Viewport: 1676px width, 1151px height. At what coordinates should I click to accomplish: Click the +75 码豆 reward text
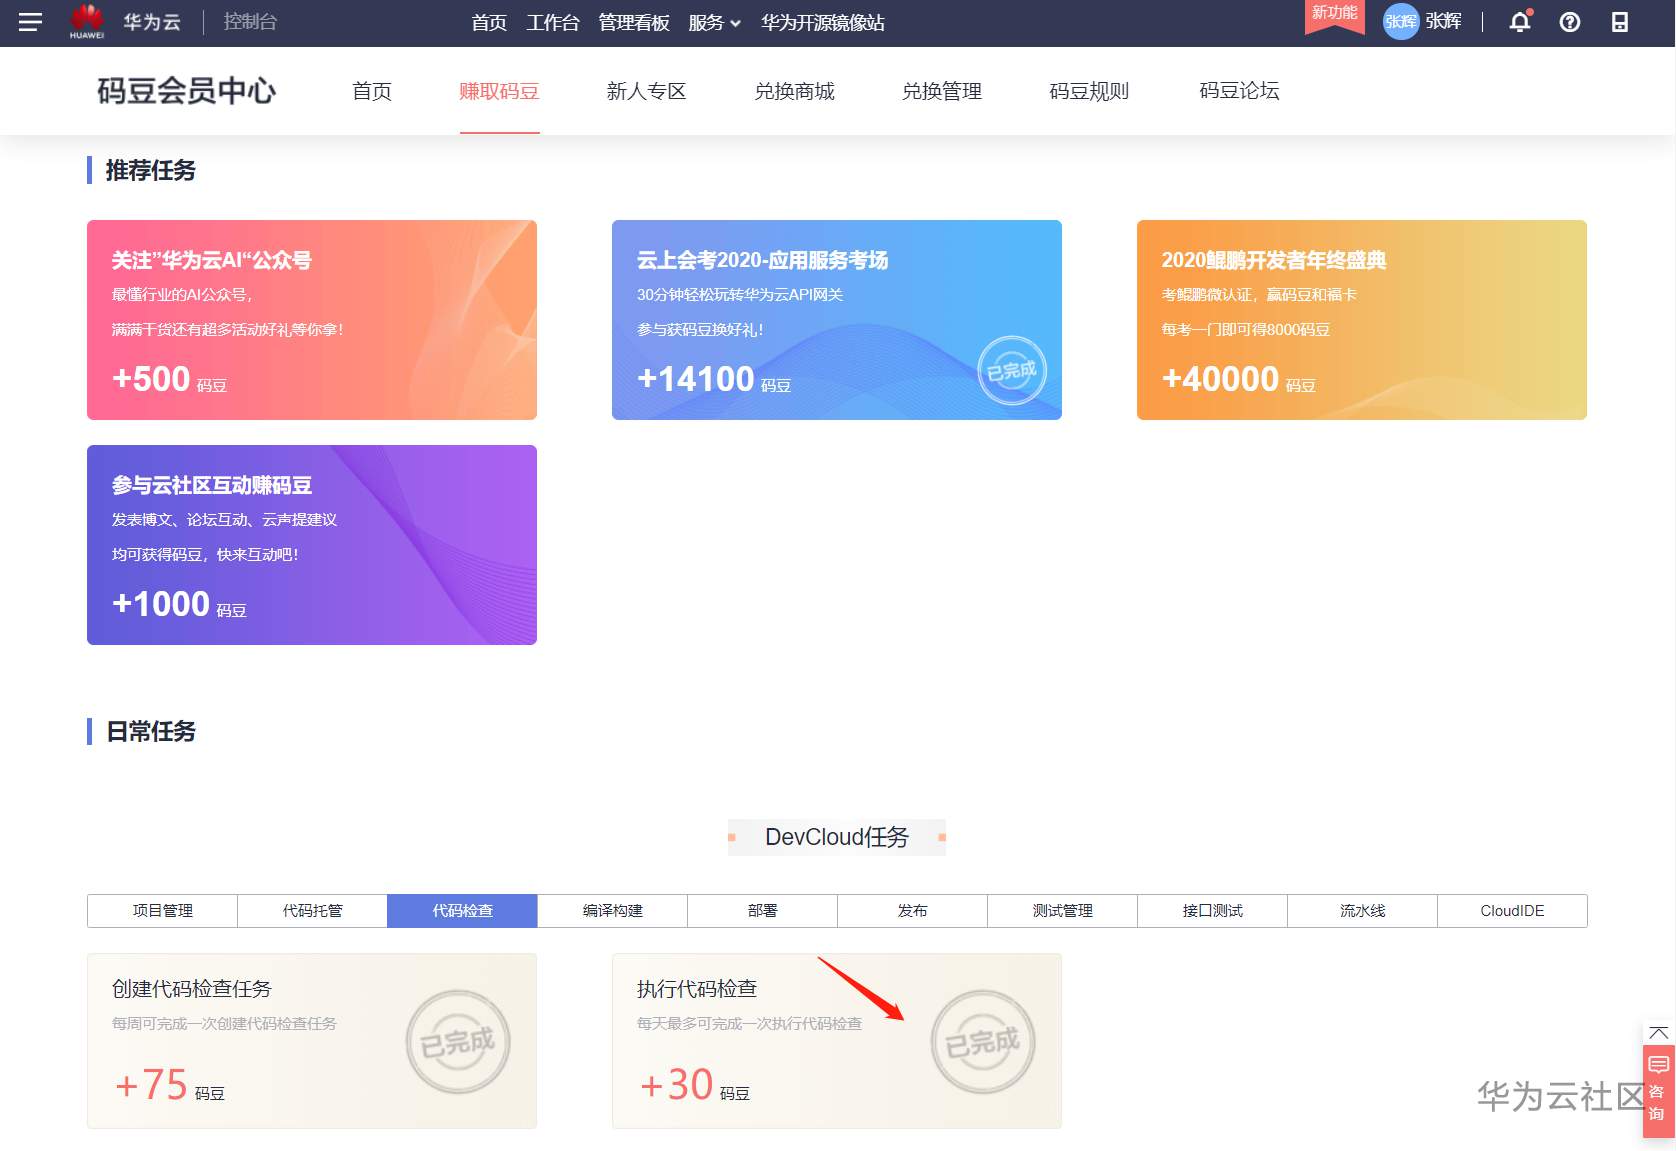tap(169, 1085)
